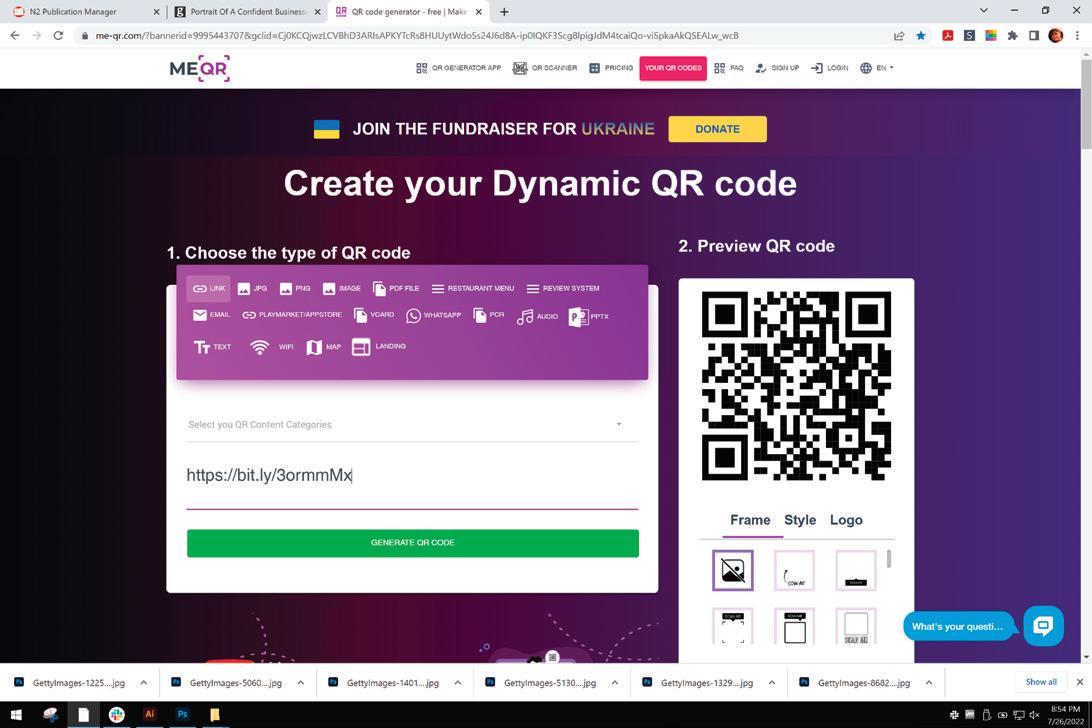Expand options for GettyImages-1225 download
This screenshot has height=728, width=1092.
(x=143, y=683)
